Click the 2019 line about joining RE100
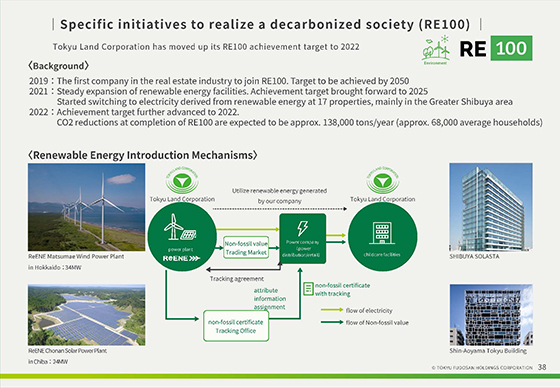Viewport: 560px width, 388px height. coord(219,81)
